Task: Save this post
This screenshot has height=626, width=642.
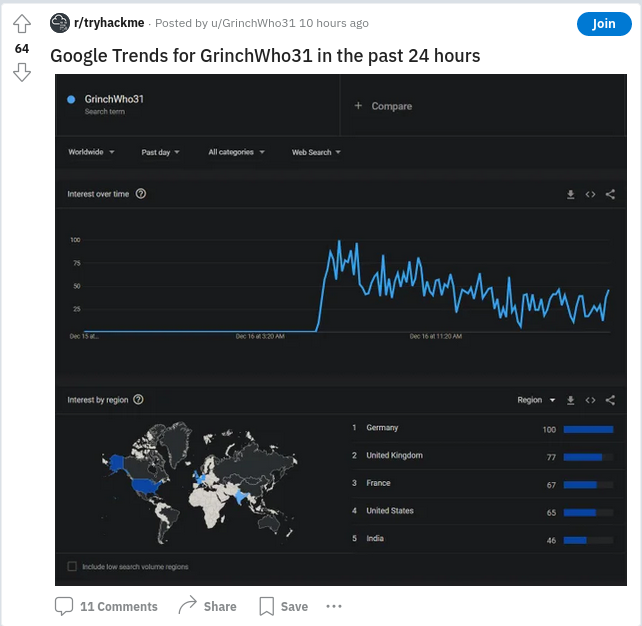Action: (x=283, y=606)
